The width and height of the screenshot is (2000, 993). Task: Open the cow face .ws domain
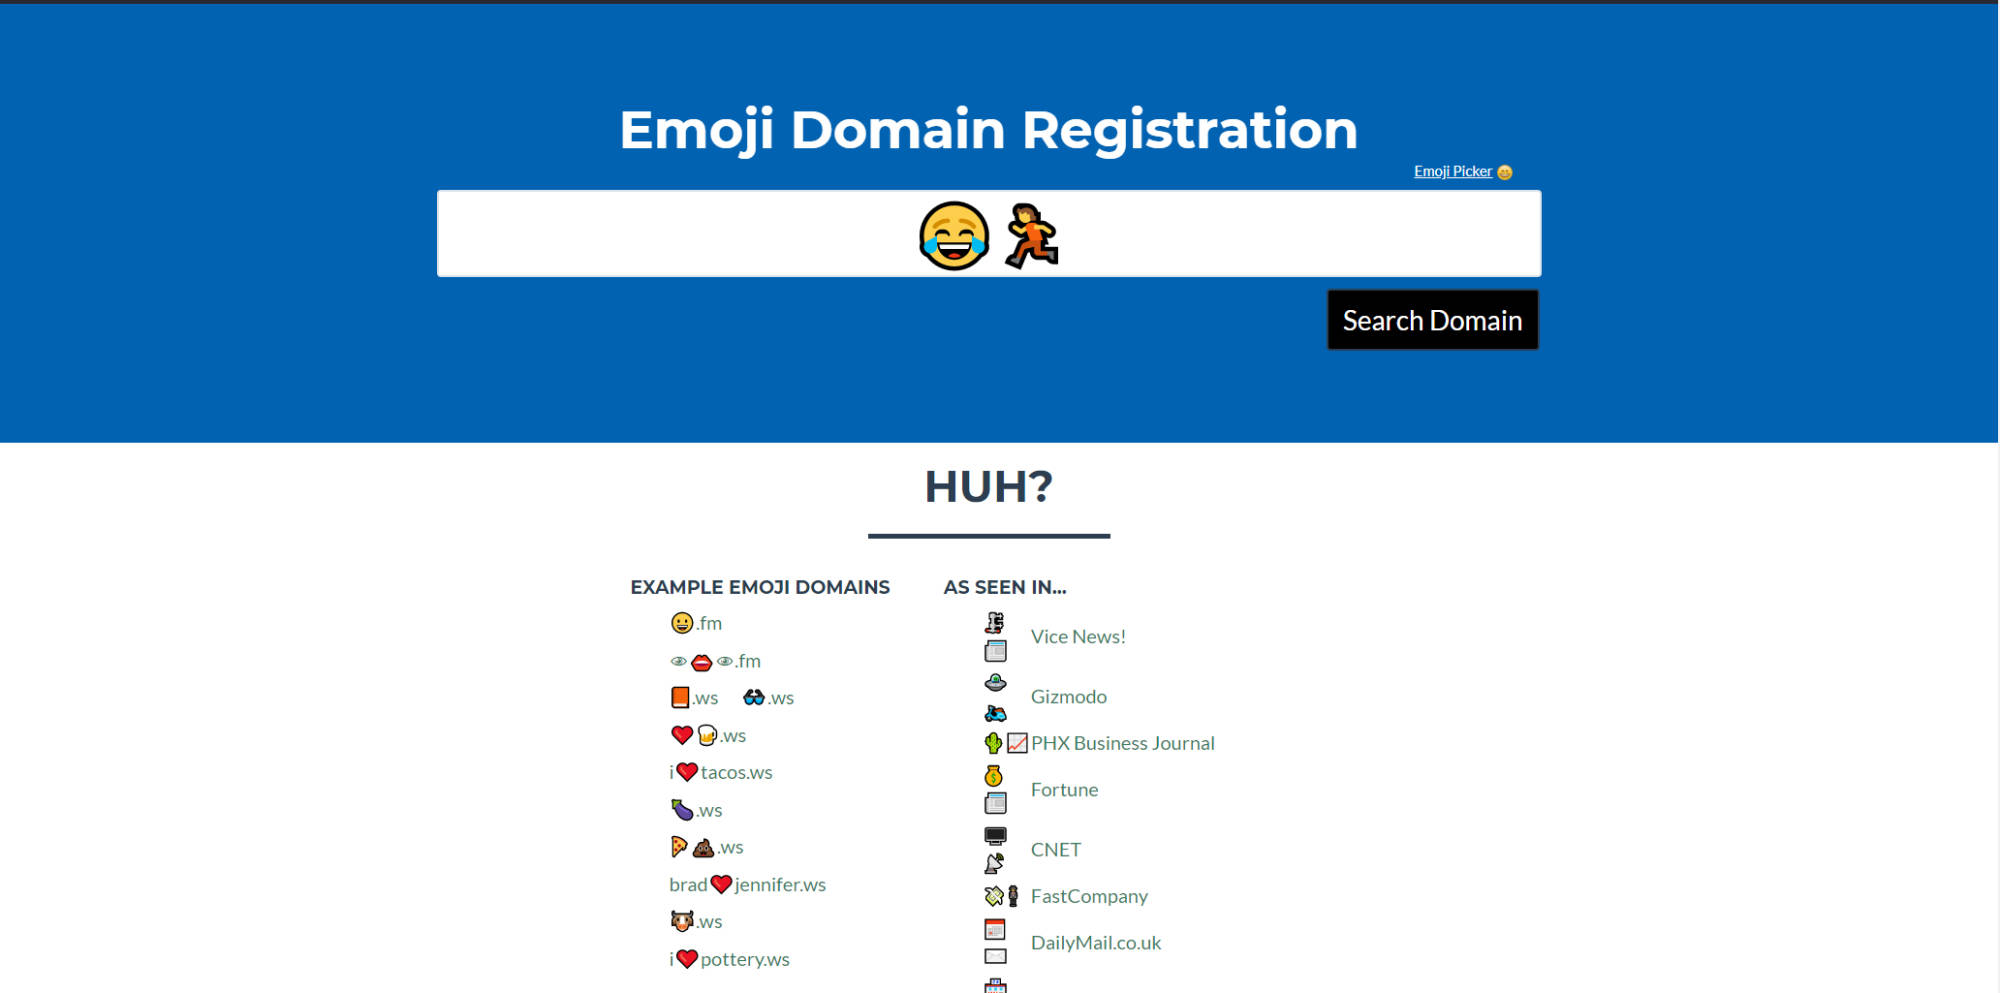[696, 921]
